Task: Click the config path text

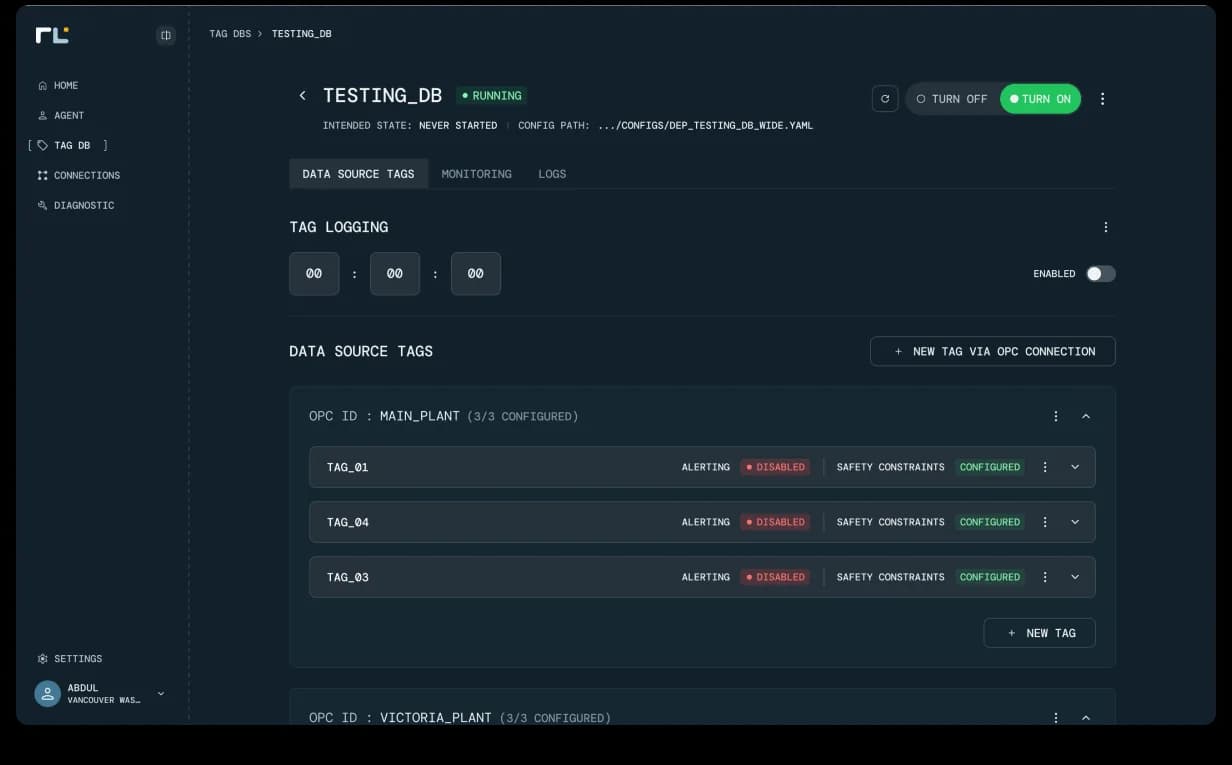Action: 705,126
